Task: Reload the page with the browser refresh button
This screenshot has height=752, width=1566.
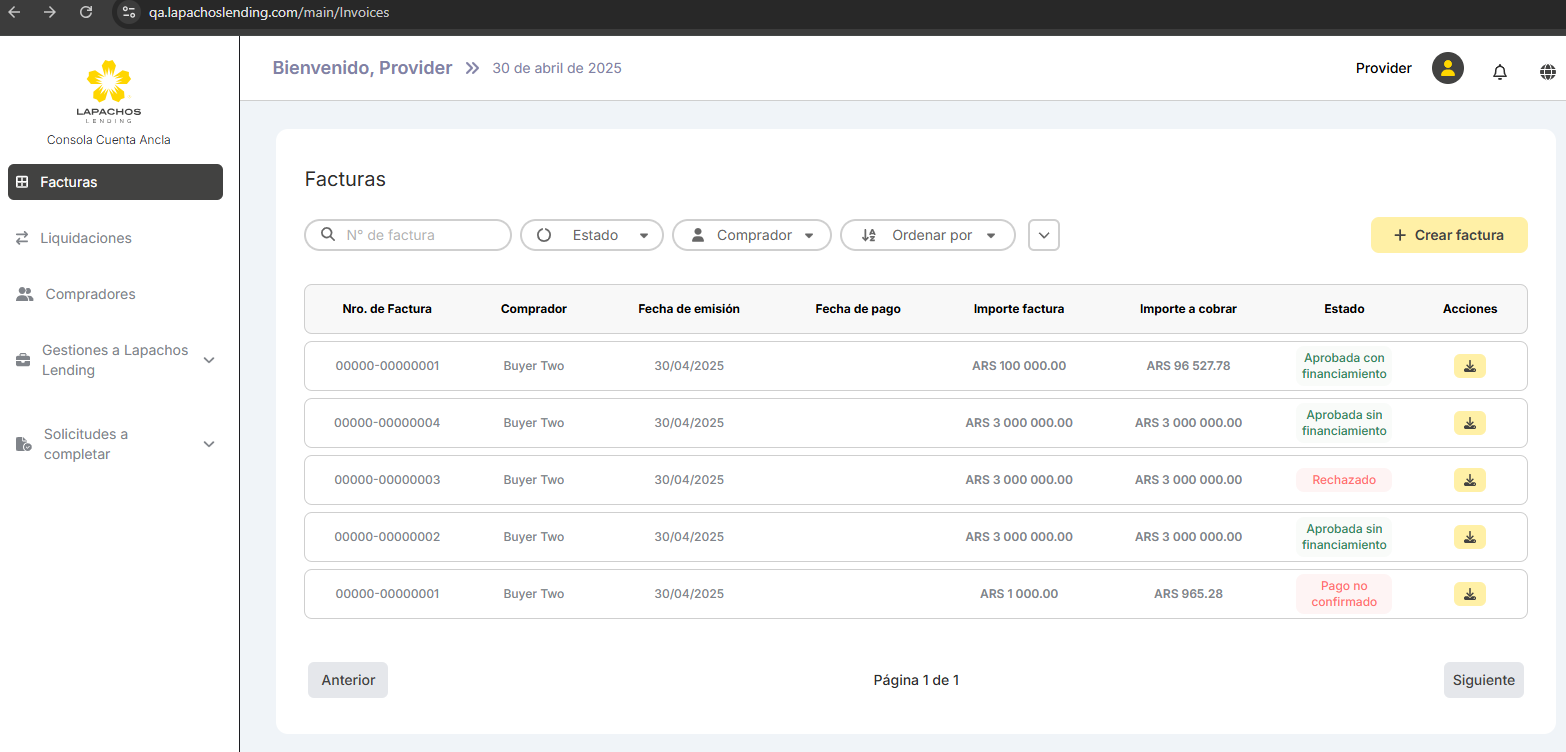Action: point(86,13)
